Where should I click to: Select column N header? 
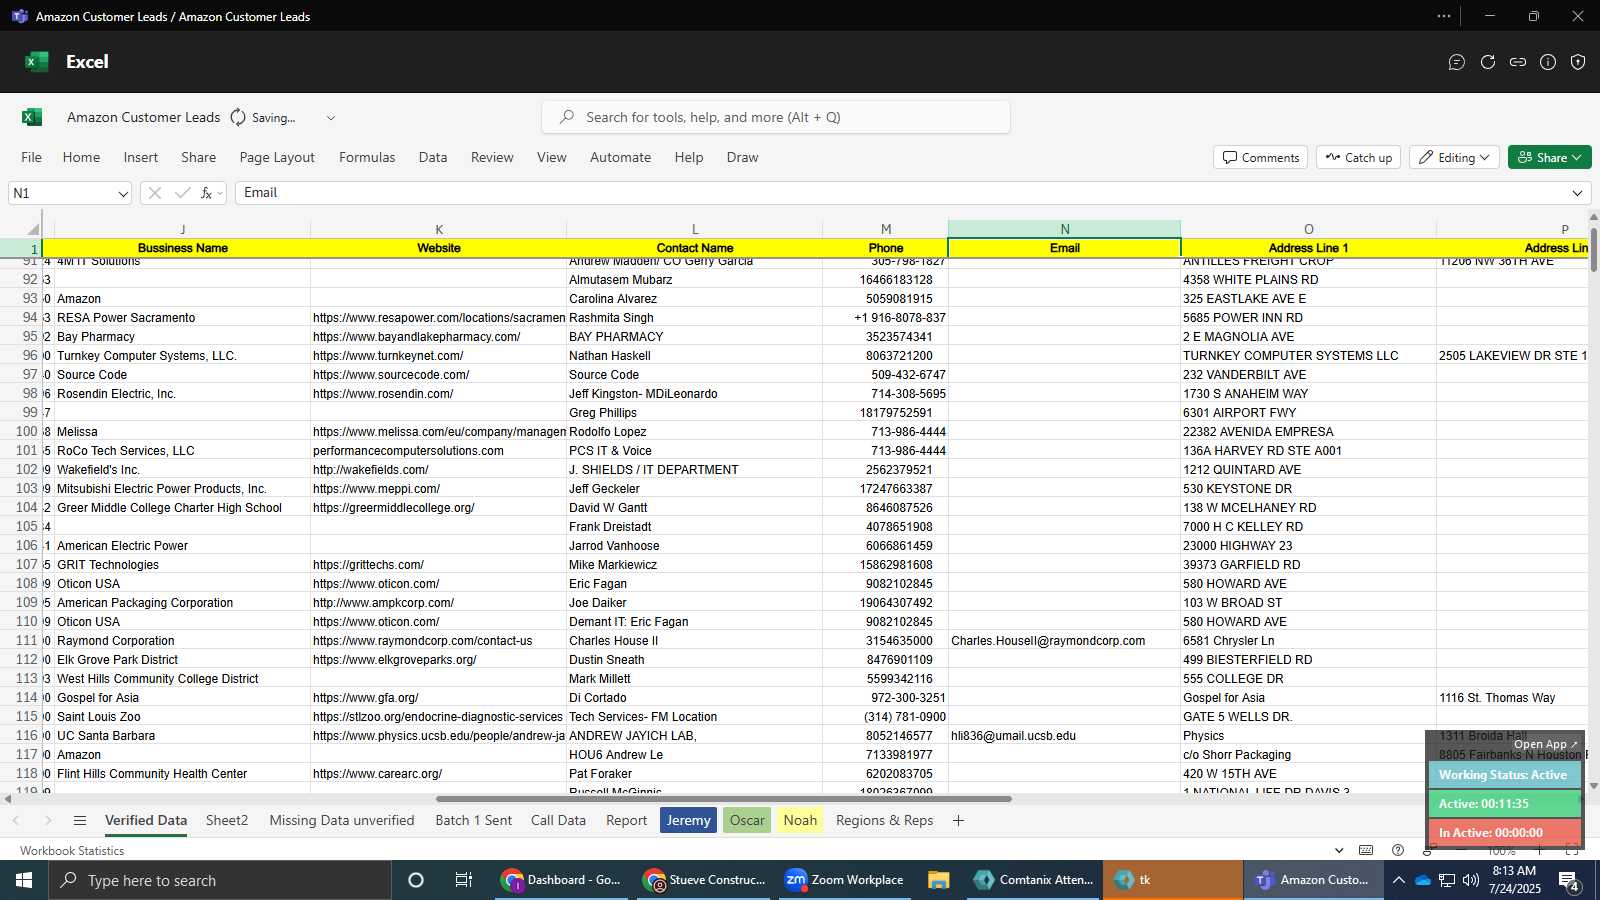[1064, 229]
